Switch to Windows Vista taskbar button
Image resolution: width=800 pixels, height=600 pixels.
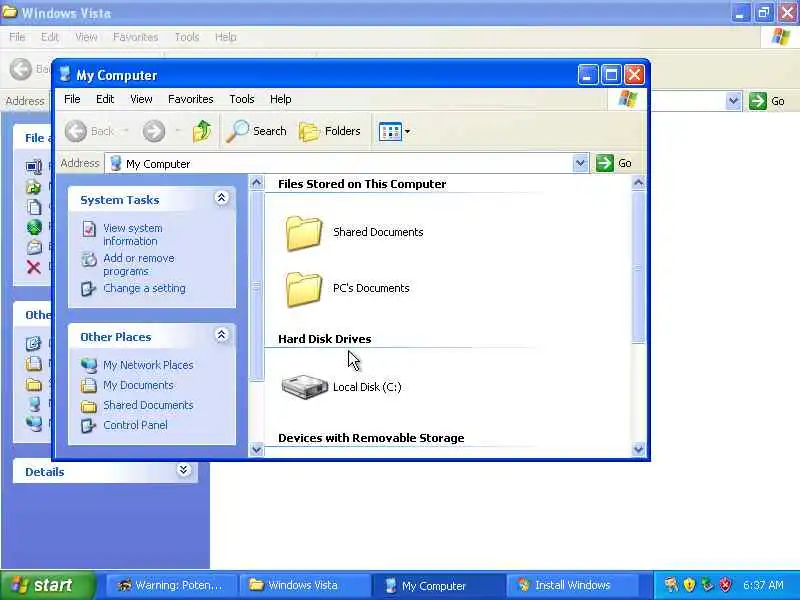coord(305,585)
